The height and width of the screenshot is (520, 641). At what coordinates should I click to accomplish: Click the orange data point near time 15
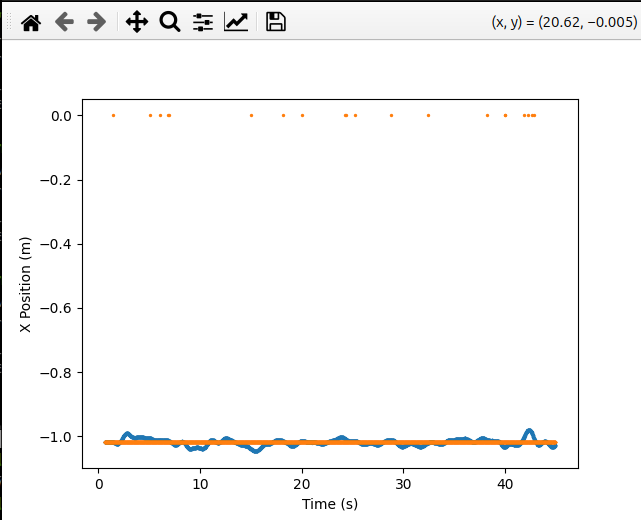click(x=251, y=116)
